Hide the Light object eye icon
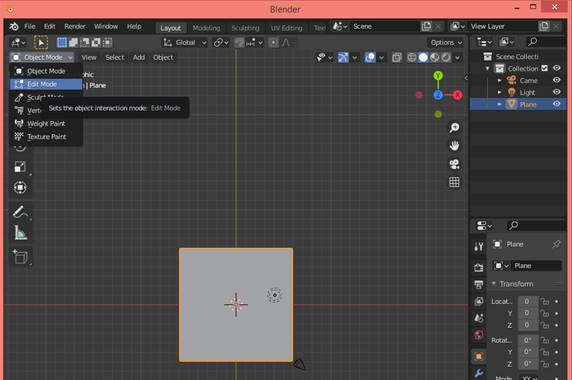Screen dimensions: 572x380 [557, 92]
